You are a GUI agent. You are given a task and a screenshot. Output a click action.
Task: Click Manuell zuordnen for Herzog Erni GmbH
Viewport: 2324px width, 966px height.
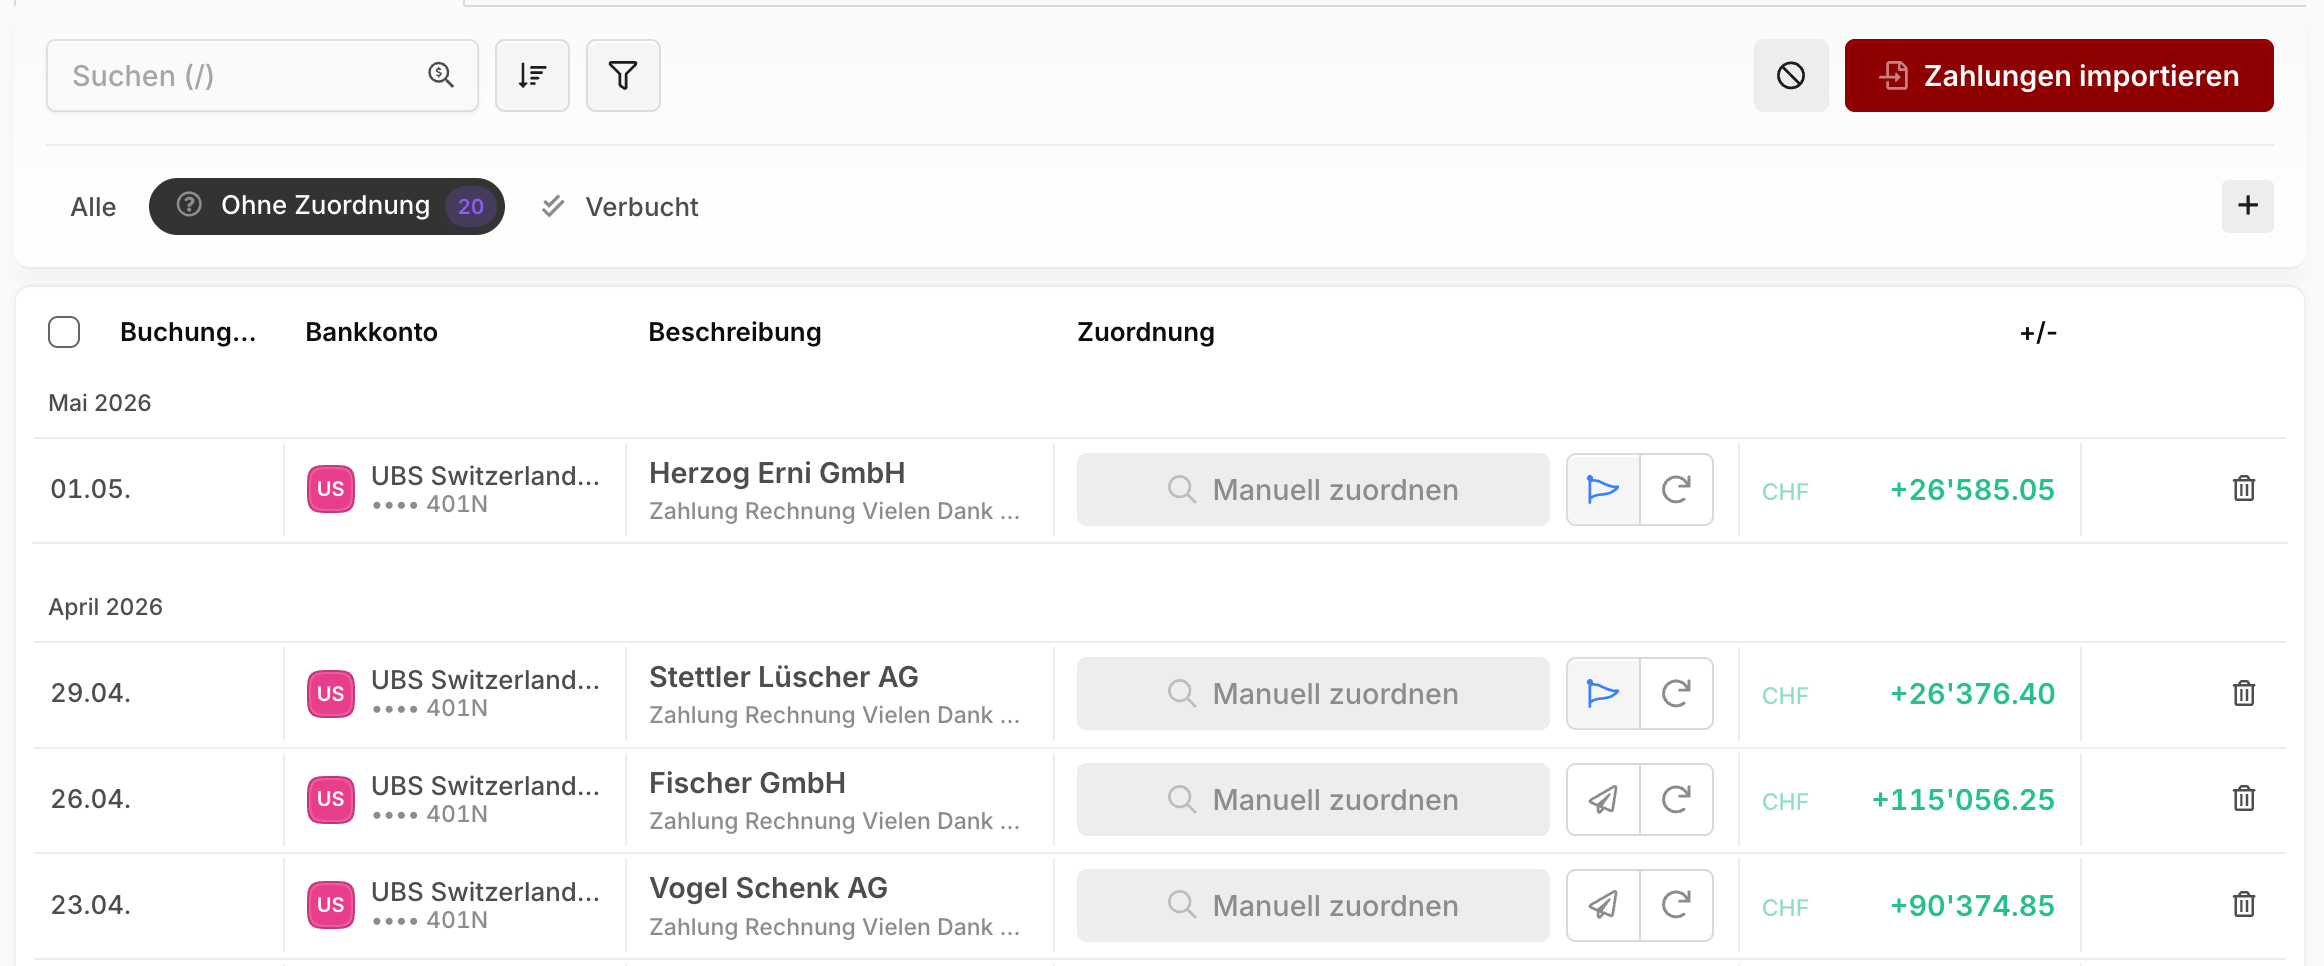[x=1313, y=490]
